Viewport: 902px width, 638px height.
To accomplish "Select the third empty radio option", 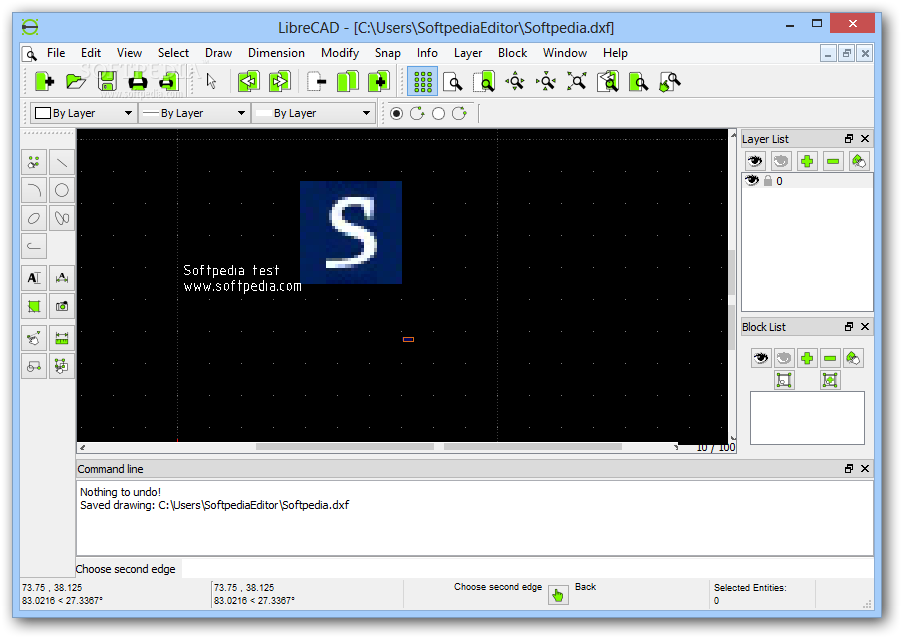I will [x=438, y=113].
